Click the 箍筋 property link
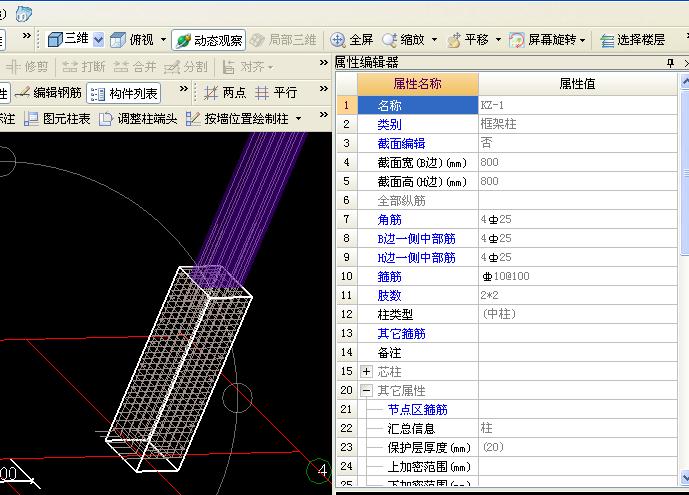The height and width of the screenshot is (495, 689). pos(389,277)
